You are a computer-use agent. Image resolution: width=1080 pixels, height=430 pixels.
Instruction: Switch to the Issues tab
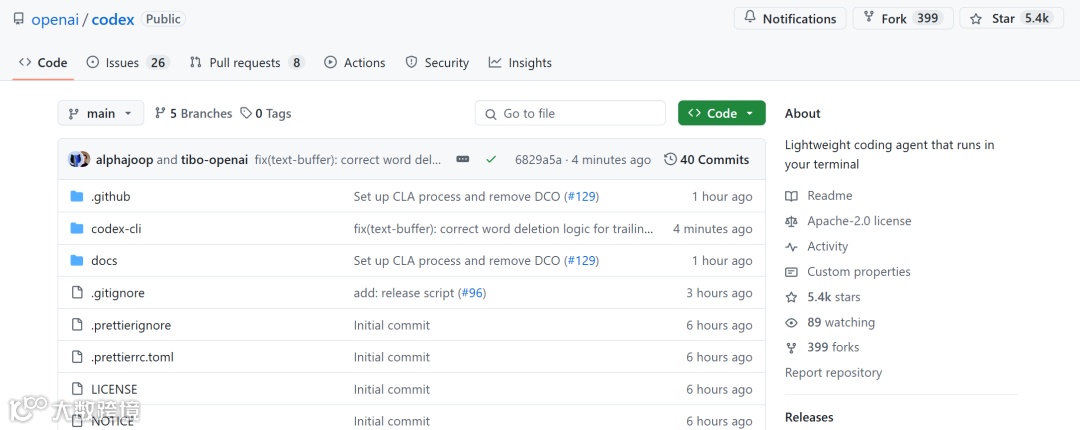(128, 63)
